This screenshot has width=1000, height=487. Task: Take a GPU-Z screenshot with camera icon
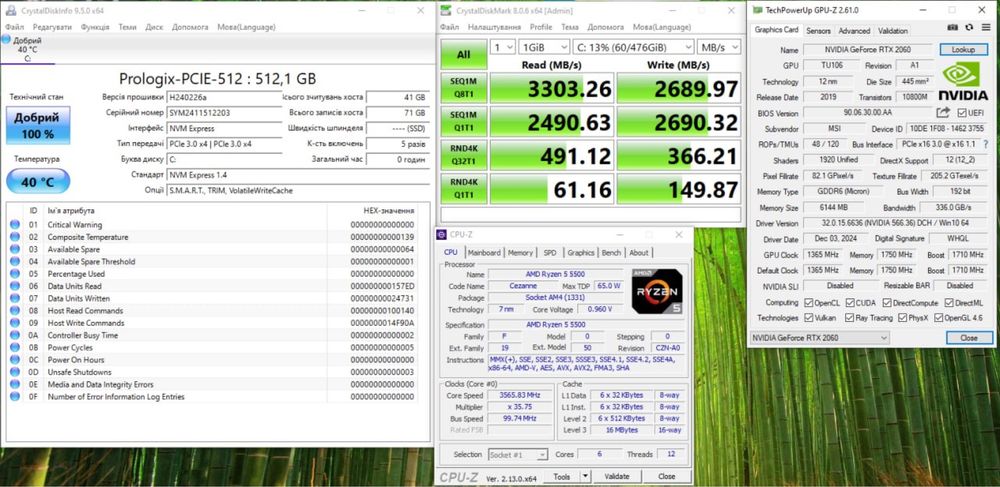(x=953, y=27)
